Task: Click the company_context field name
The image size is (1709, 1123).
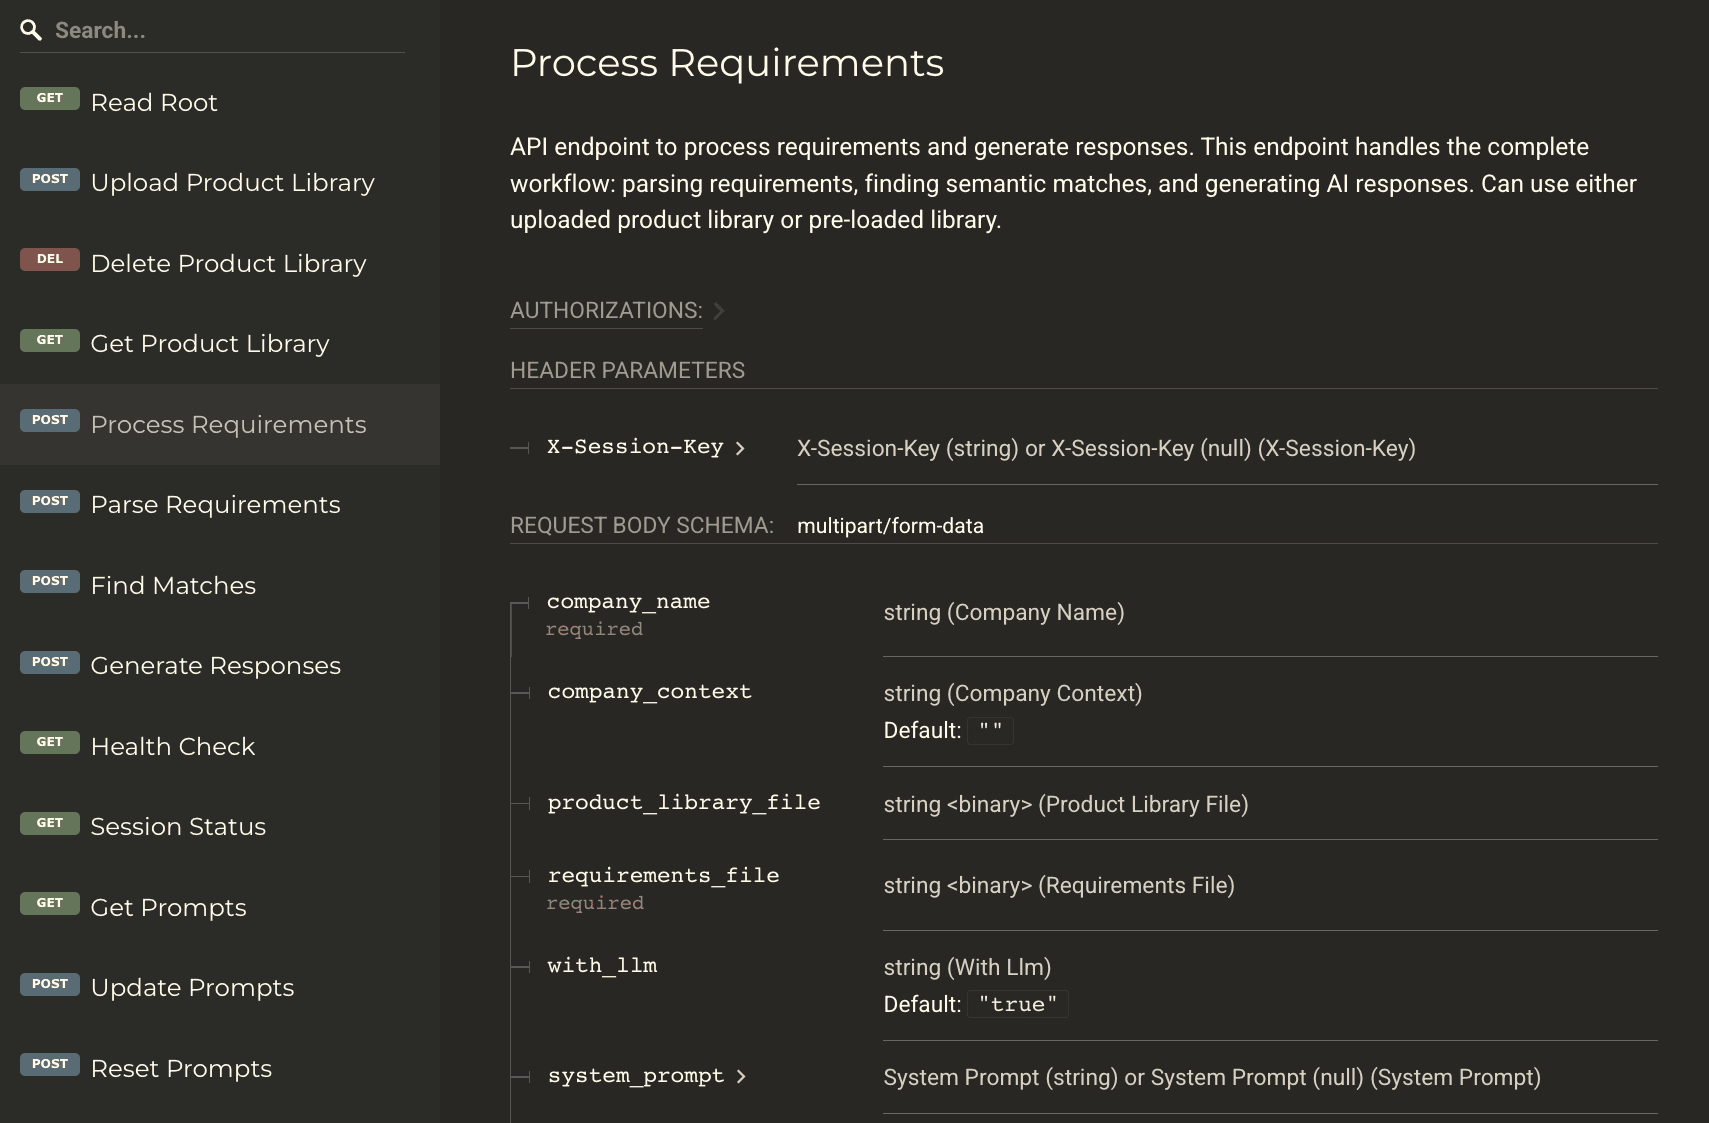Action: (649, 692)
